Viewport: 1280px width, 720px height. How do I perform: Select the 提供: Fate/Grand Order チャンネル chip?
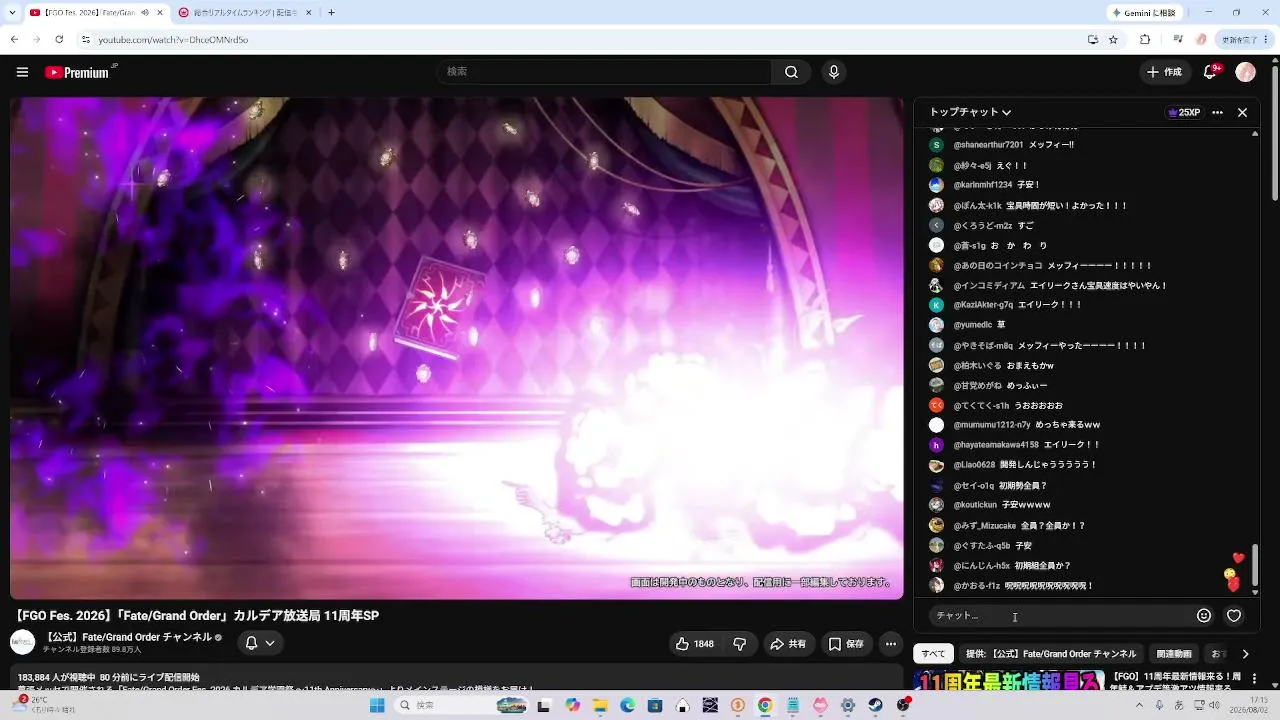(x=1051, y=654)
